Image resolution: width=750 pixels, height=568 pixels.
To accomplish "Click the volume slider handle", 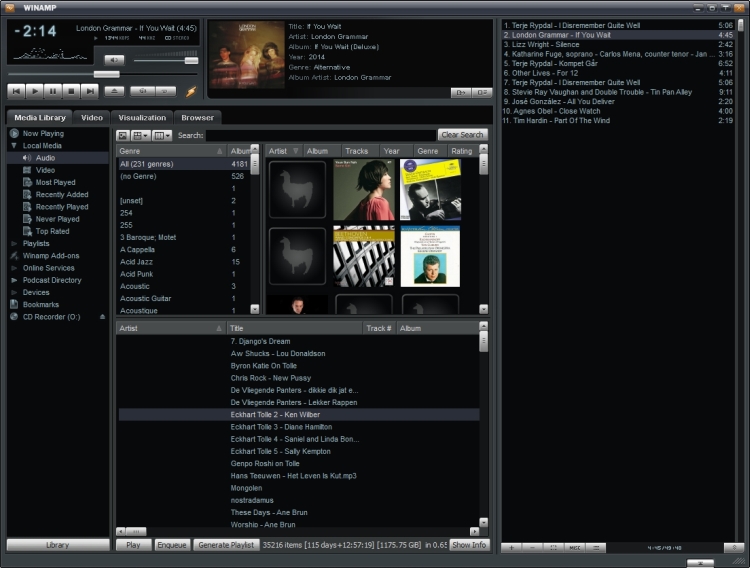I will [x=191, y=60].
